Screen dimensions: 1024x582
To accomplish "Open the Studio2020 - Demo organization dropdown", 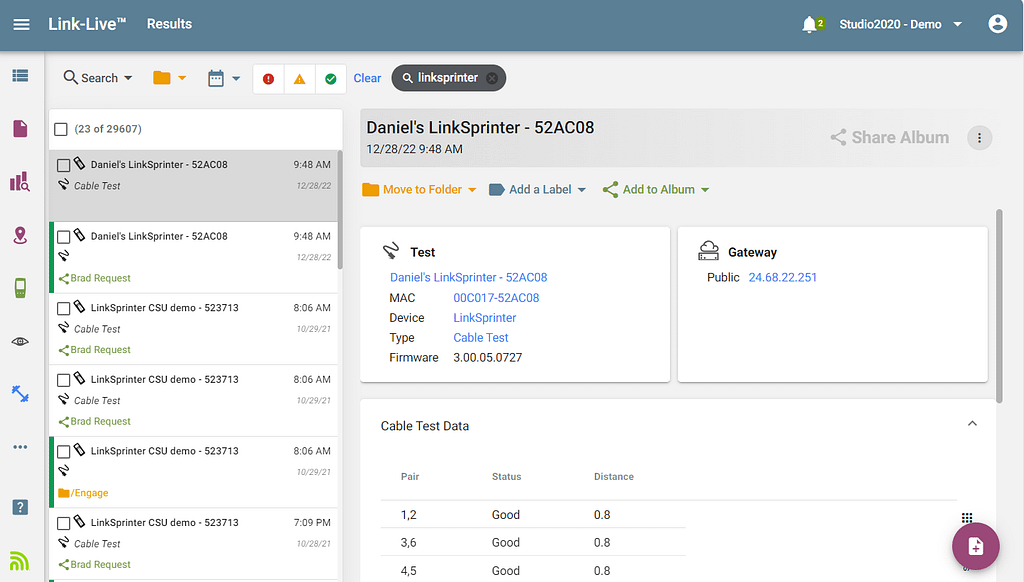I will tap(900, 24).
